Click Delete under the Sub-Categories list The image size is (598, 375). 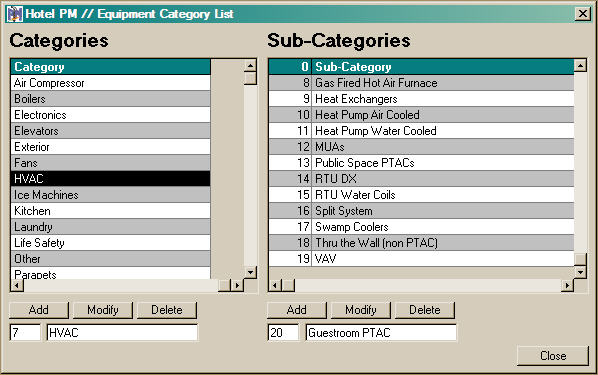425,310
